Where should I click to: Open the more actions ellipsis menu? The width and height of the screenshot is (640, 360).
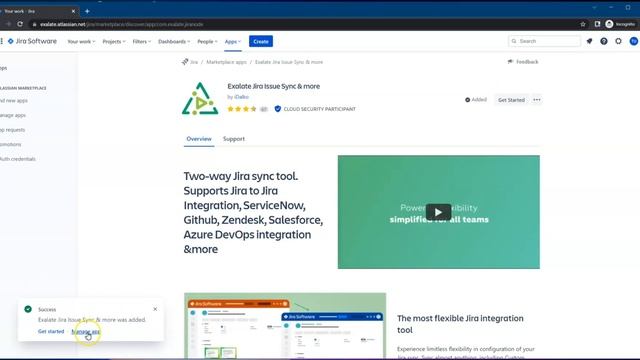[537, 100]
